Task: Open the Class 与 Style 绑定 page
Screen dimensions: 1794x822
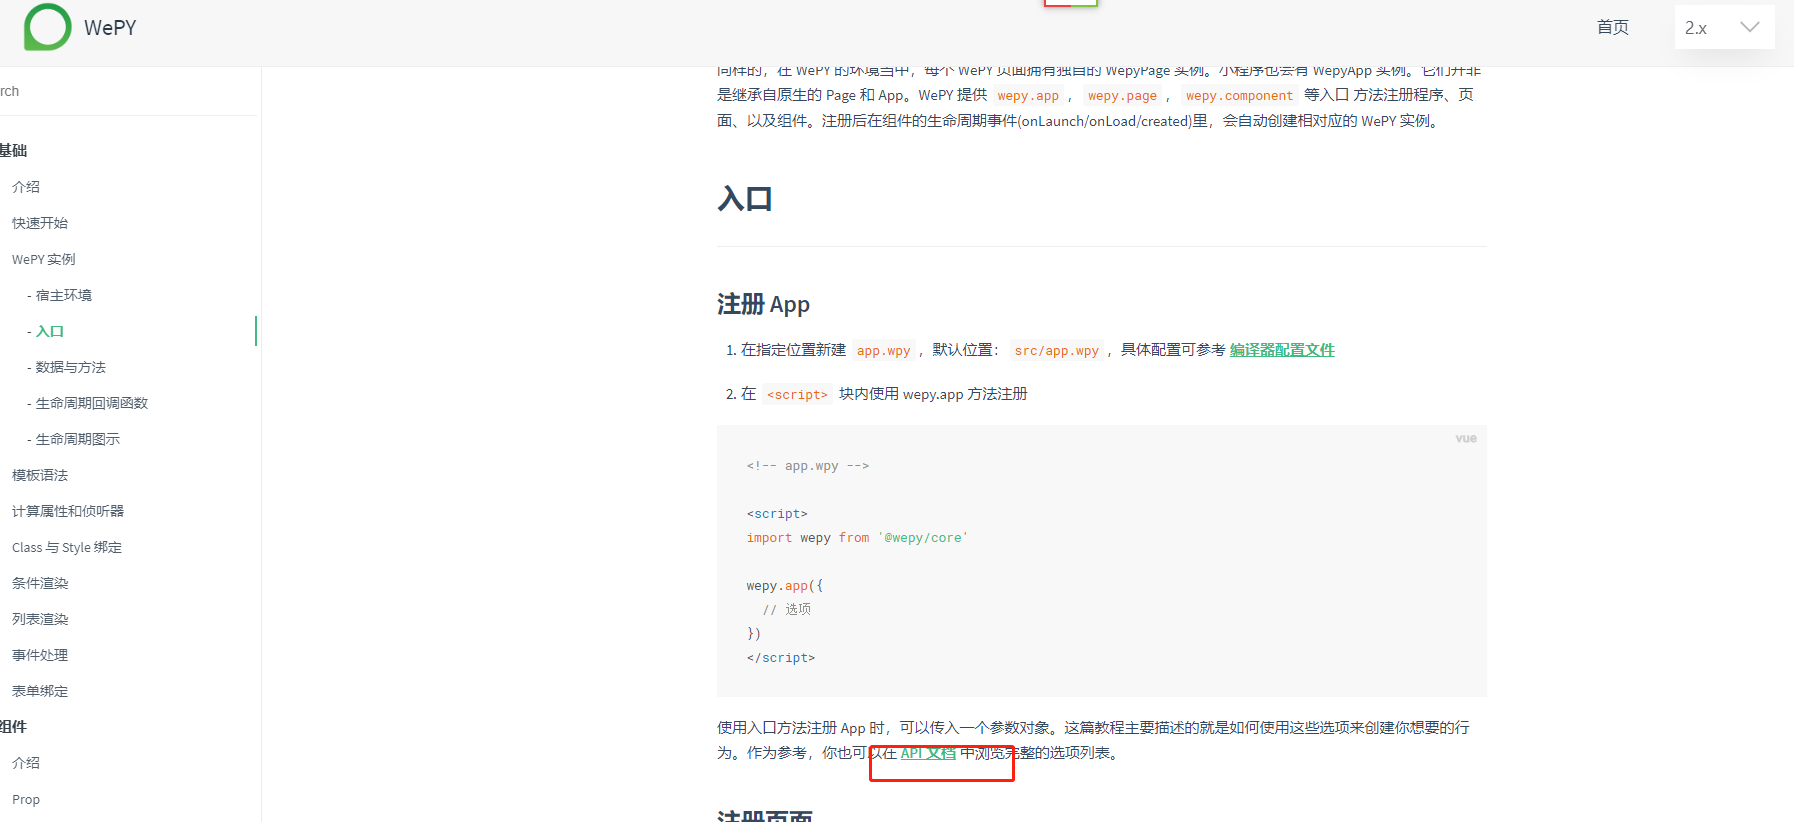Action: 67,547
